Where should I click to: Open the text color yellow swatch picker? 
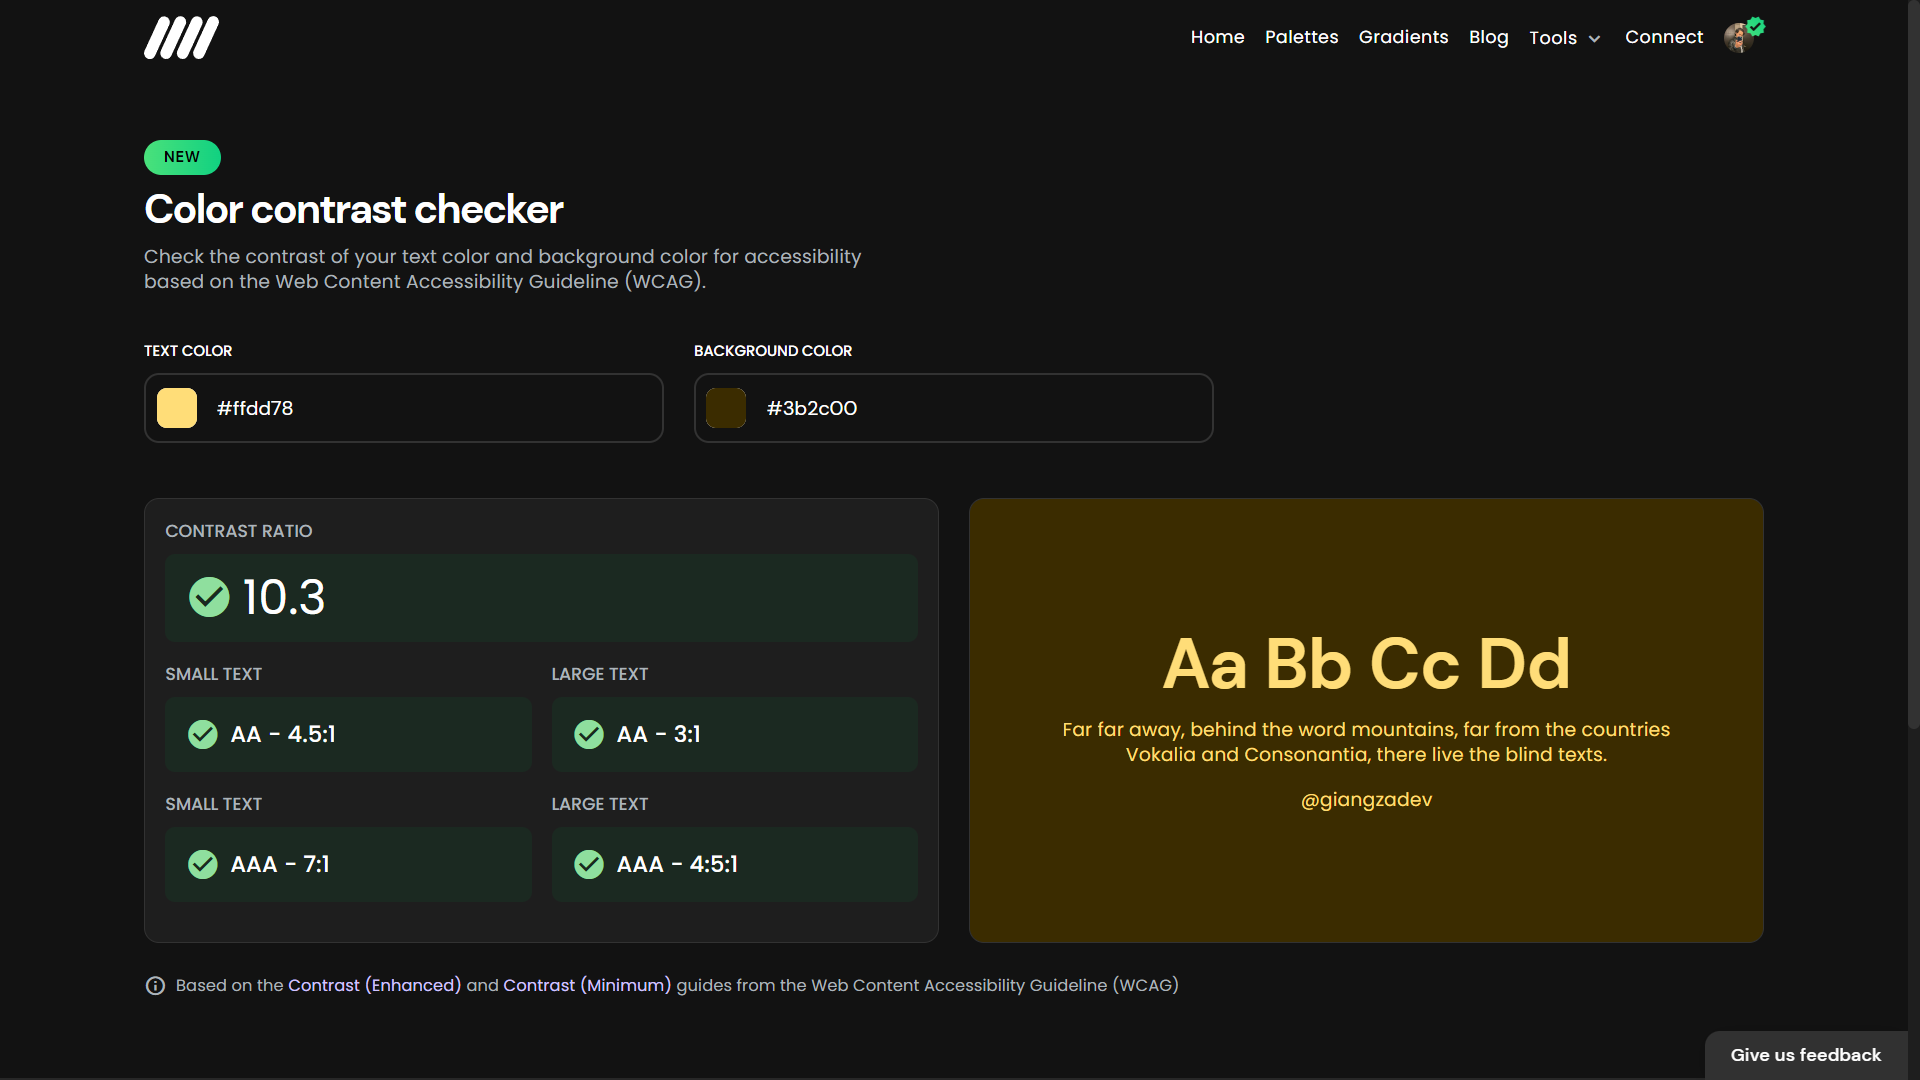point(177,408)
